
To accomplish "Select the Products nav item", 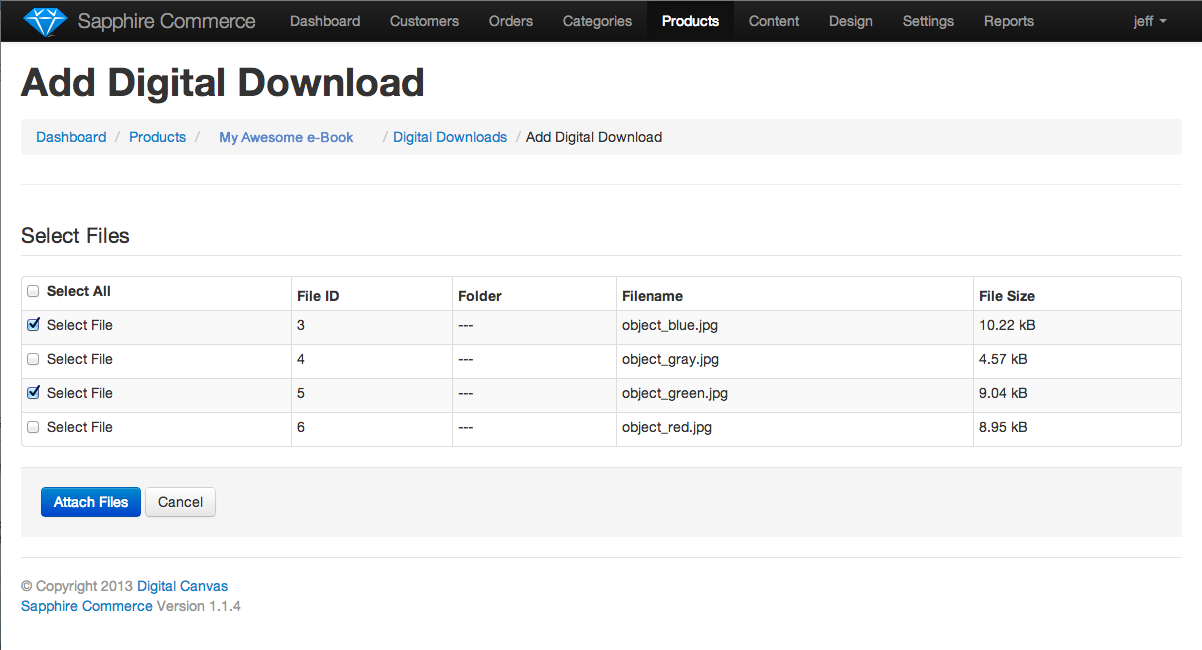I will click(x=690, y=21).
